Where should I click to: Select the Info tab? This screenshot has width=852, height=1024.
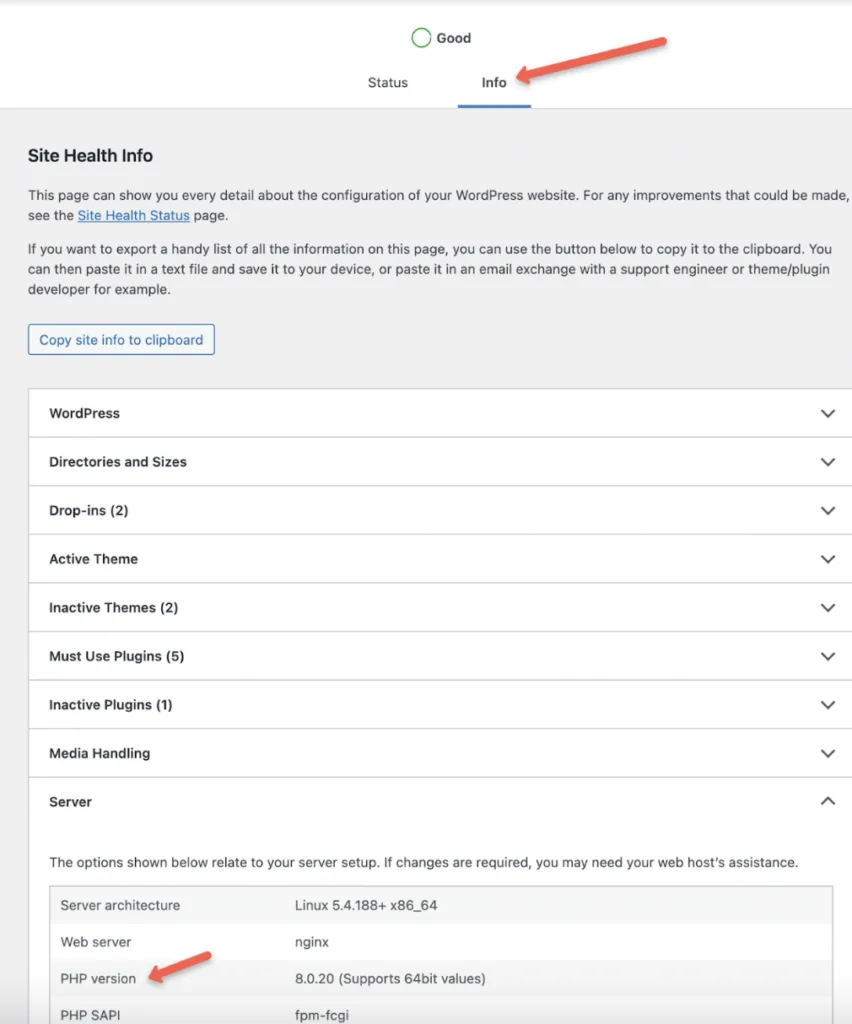tap(494, 83)
